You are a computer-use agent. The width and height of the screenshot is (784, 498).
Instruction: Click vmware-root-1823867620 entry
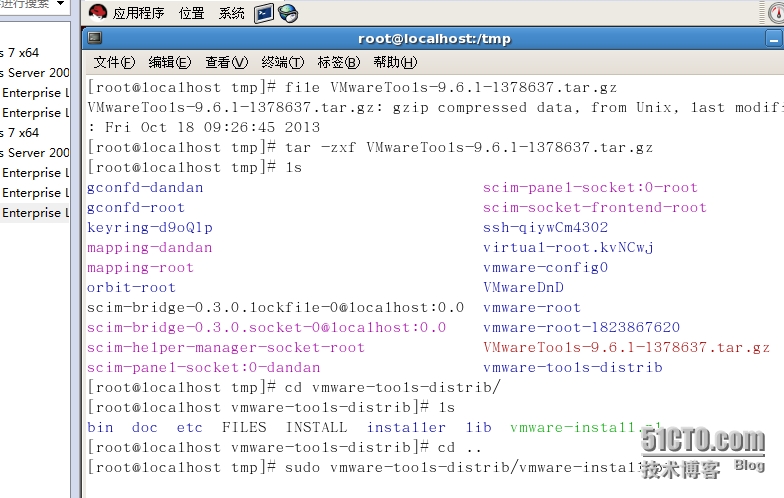tap(582, 328)
